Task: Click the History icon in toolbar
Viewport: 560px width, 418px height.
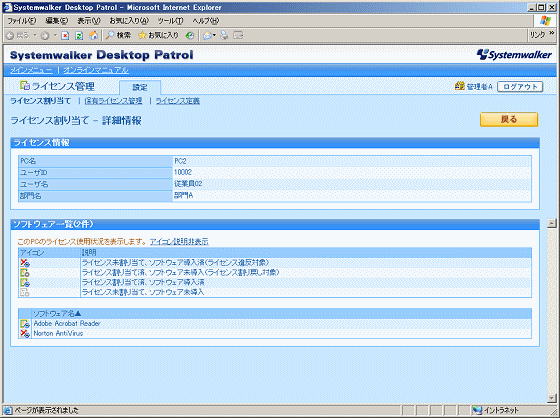Action: [x=190, y=35]
